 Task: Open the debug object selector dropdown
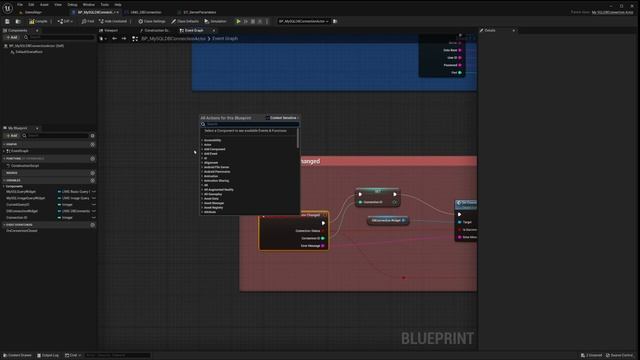tap(303, 21)
